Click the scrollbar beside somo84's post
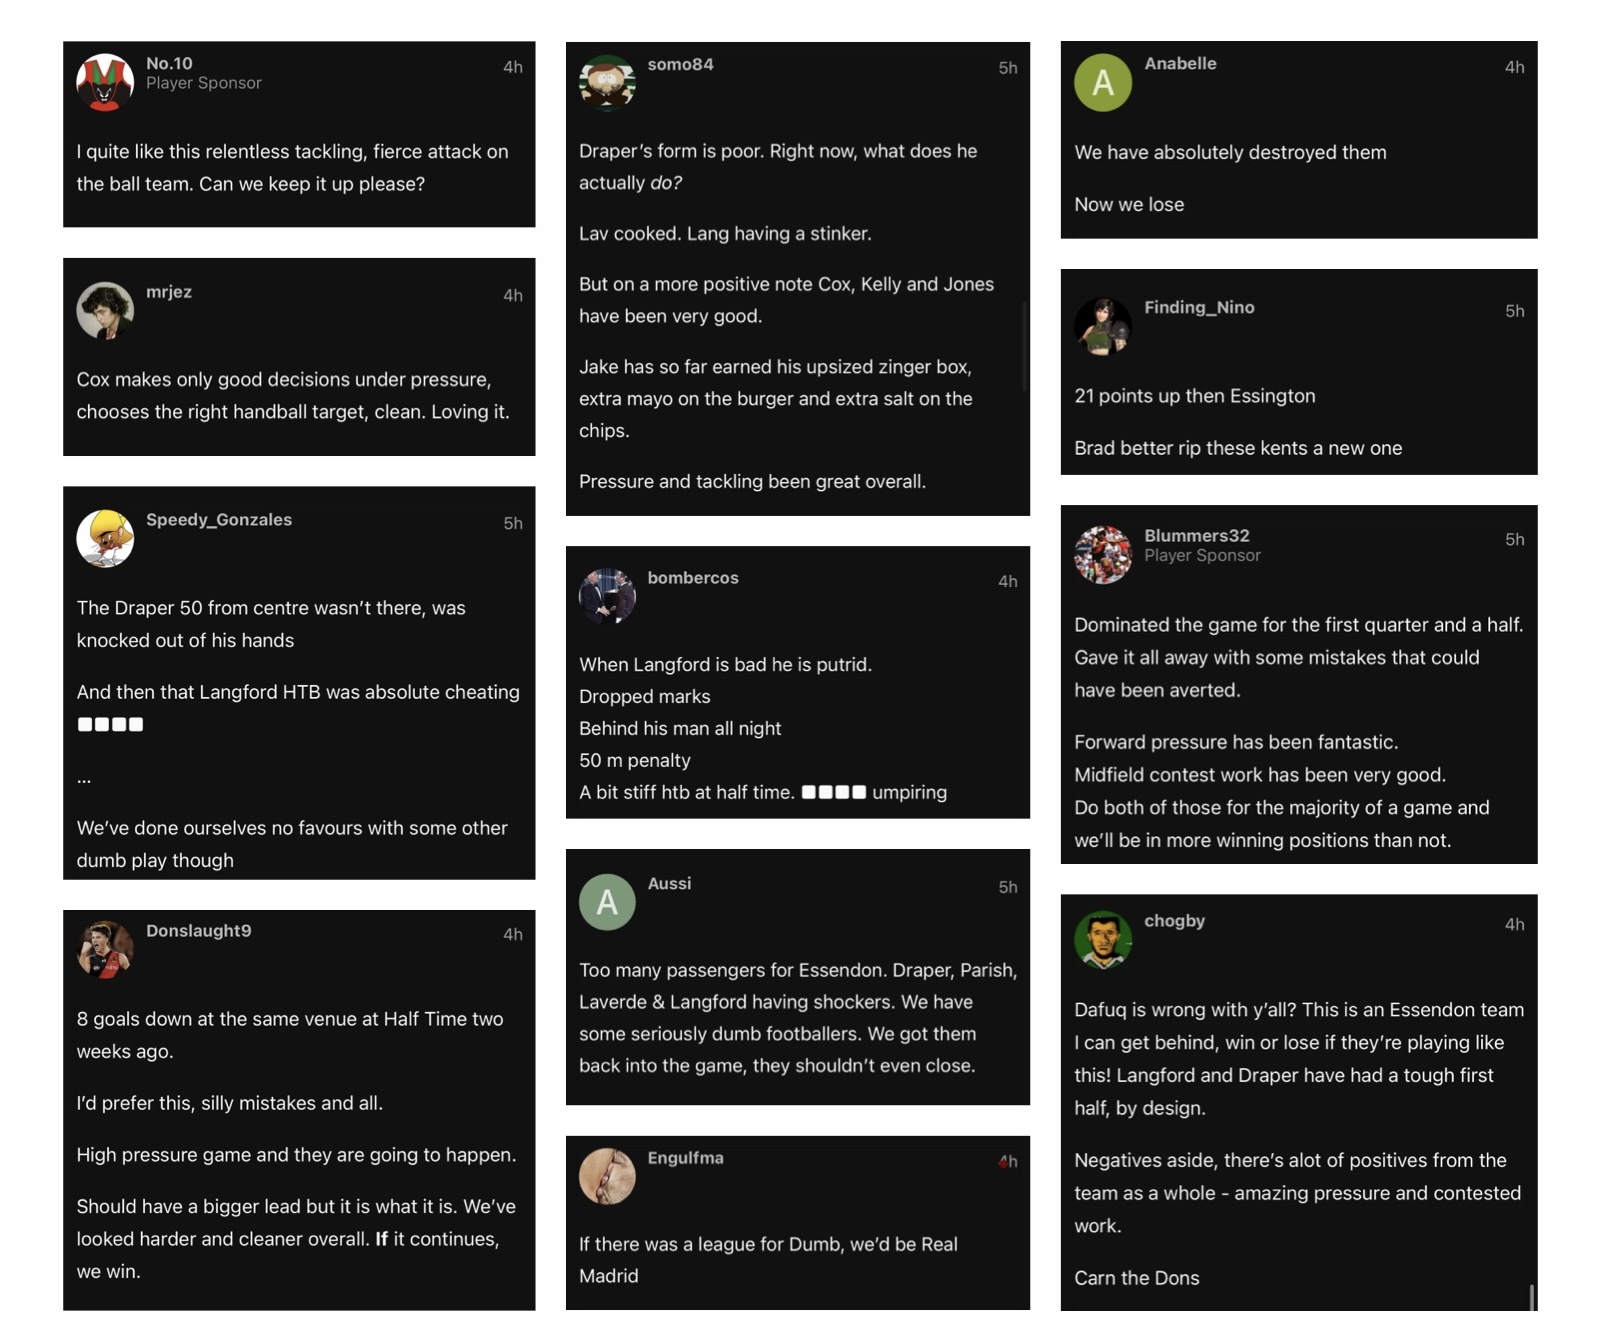1602x1334 pixels. click(x=1025, y=345)
